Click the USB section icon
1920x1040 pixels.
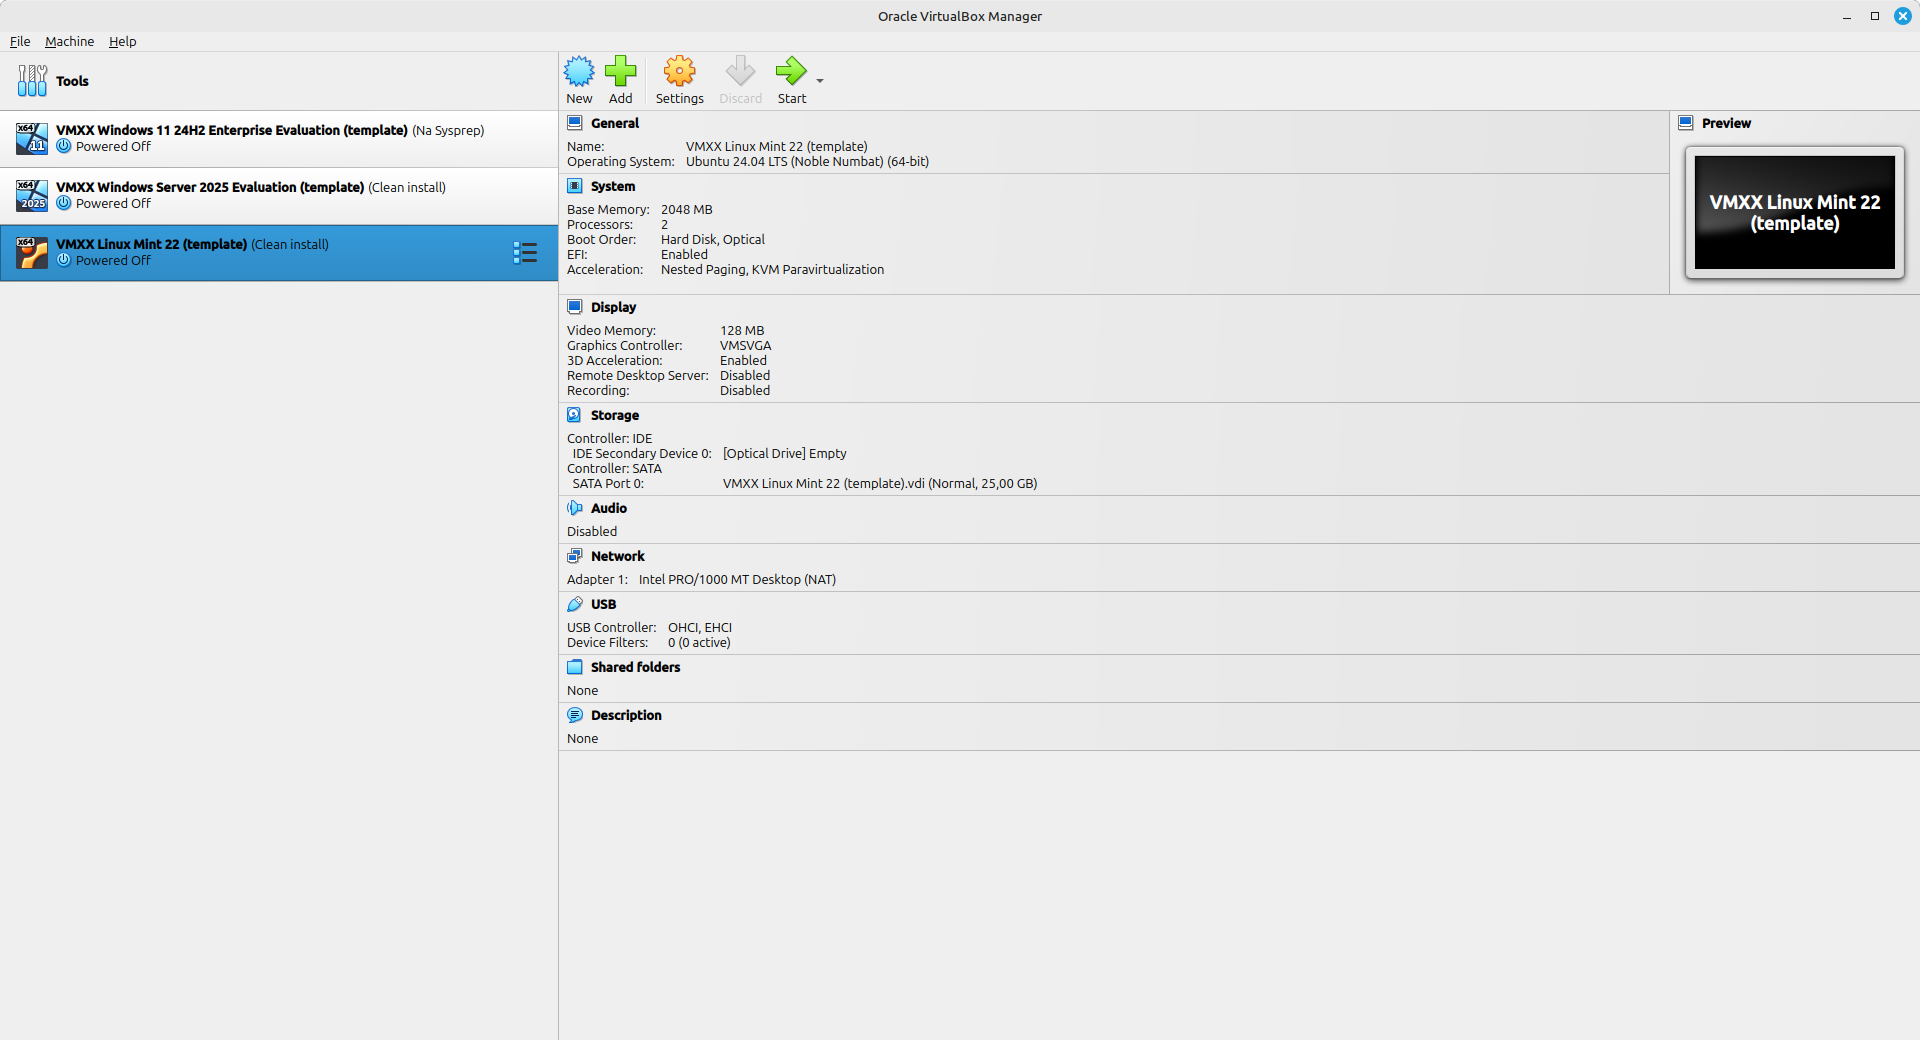coord(574,604)
